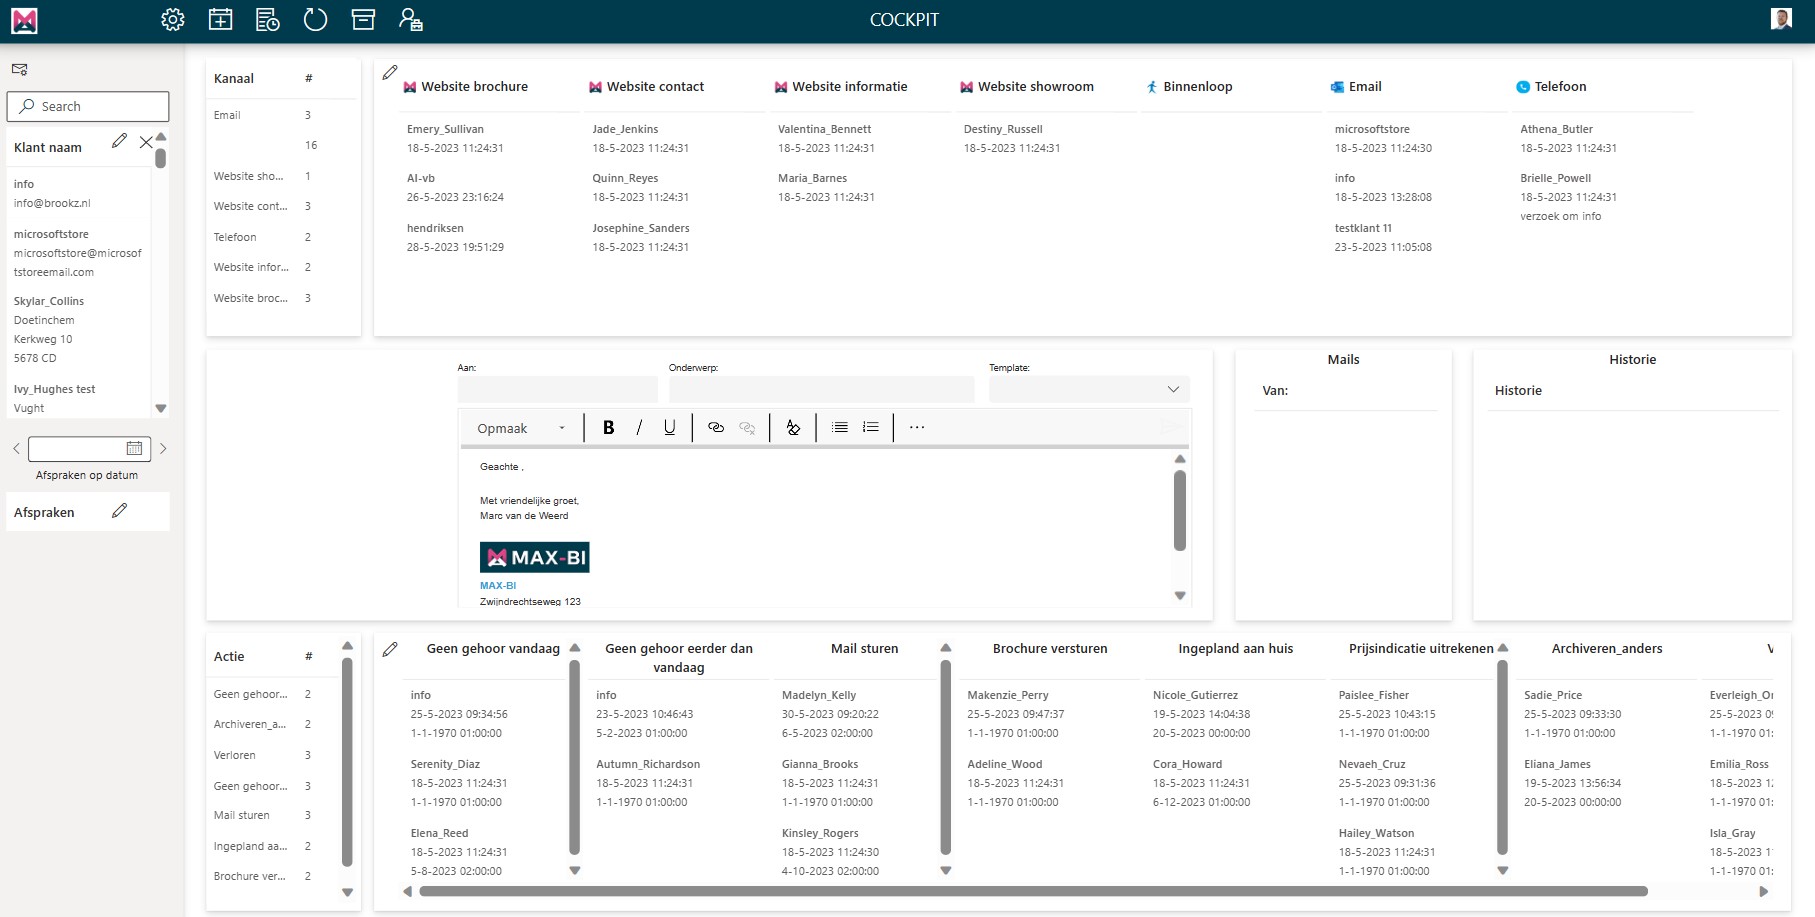Open mail settings envelope icon in sidebar
1815x917 pixels.
point(20,69)
